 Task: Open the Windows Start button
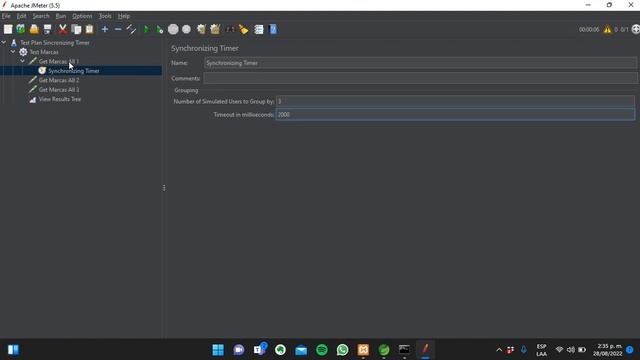click(218, 350)
